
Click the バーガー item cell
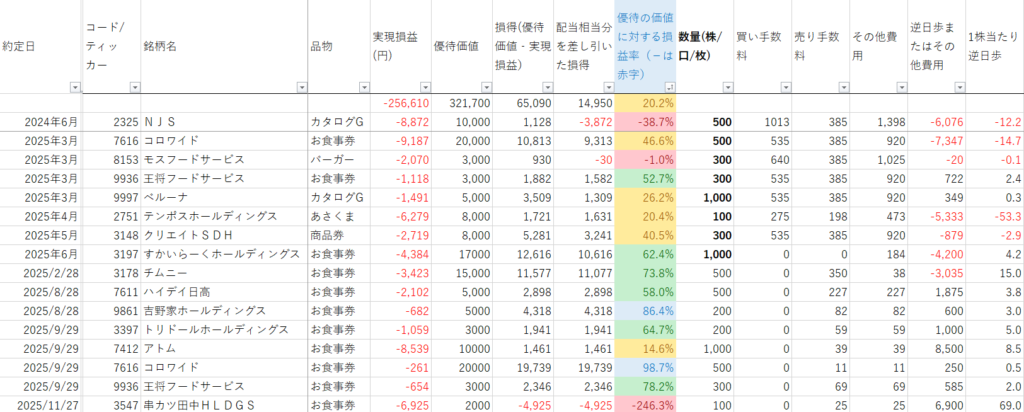point(337,159)
